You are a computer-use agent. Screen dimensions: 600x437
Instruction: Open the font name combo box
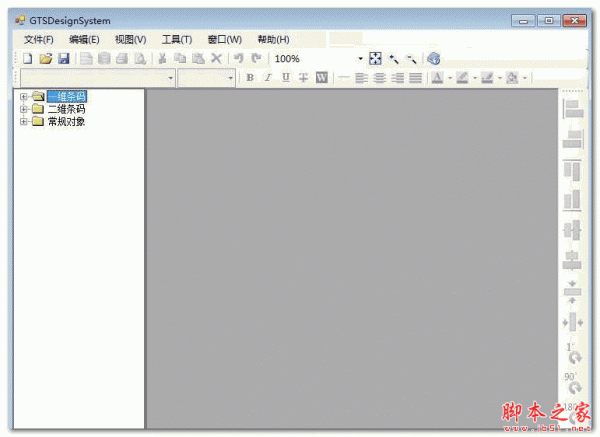tap(98, 78)
